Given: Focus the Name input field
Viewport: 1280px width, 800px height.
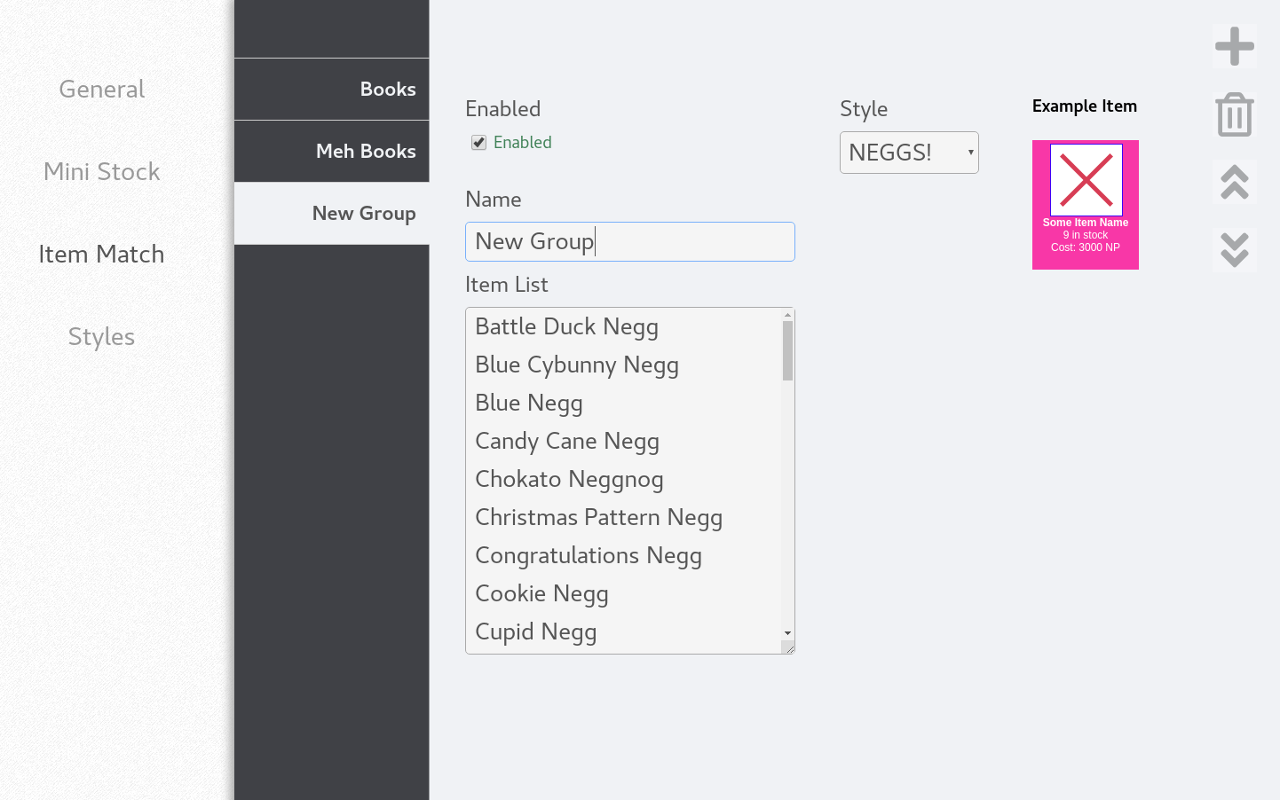Looking at the screenshot, I should (630, 242).
